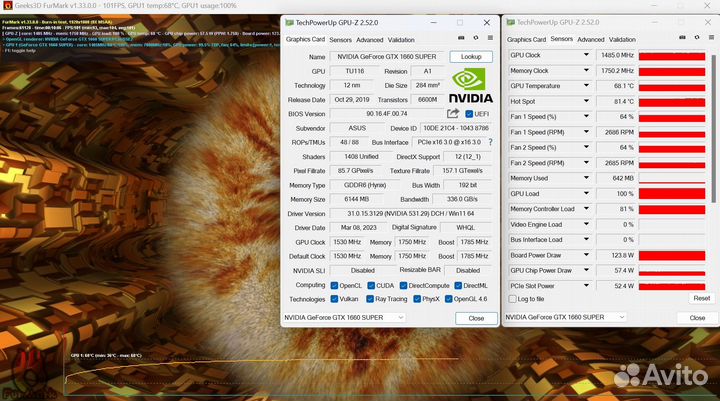
Task: Open the Fan 2 Speed (RPM) dropdown
Action: 586,163
